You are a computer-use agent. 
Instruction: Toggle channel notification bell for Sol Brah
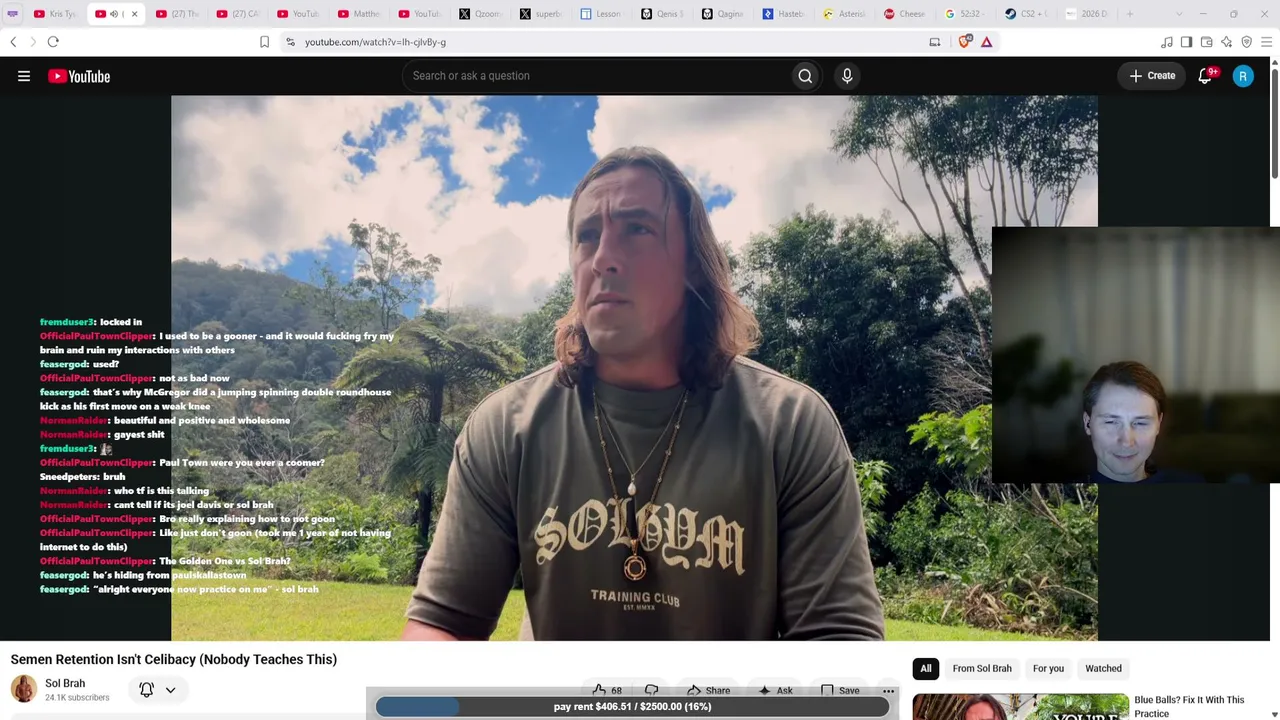pos(147,689)
